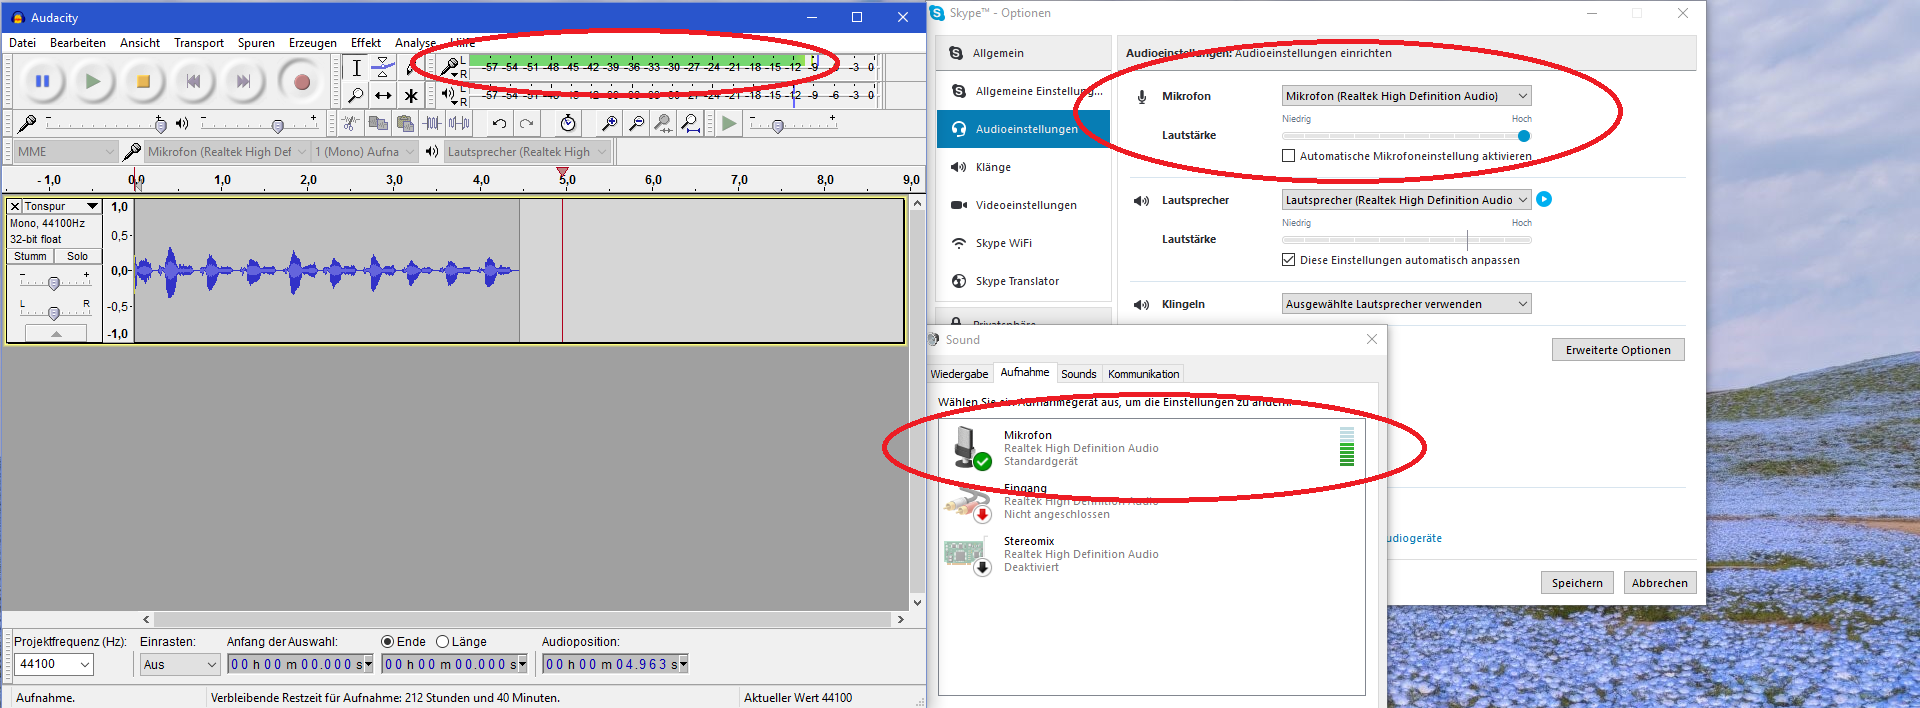Click the green Play button in Audacity

pos(93,82)
